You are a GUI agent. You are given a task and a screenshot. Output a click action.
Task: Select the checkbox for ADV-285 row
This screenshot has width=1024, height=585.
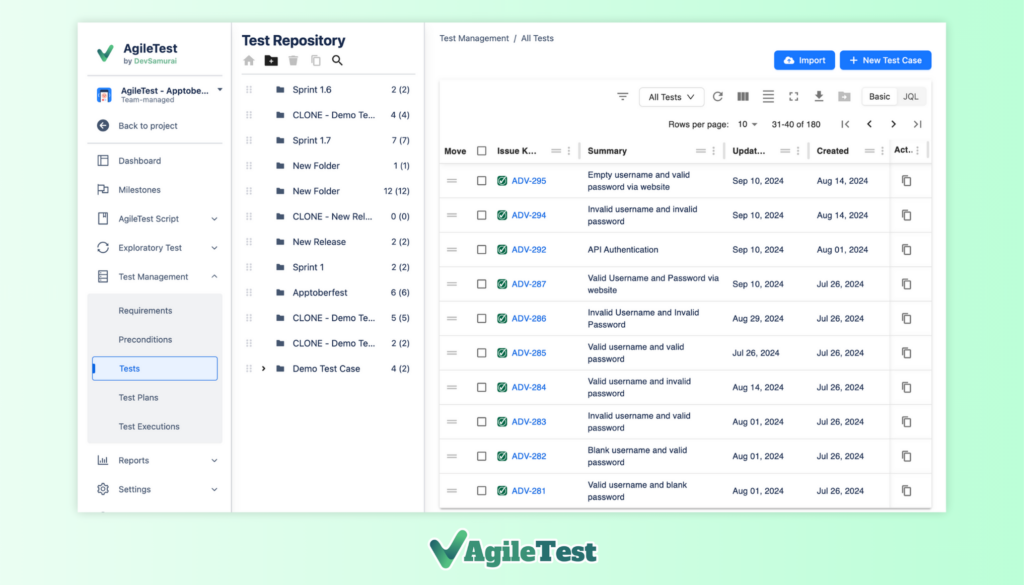pos(481,353)
